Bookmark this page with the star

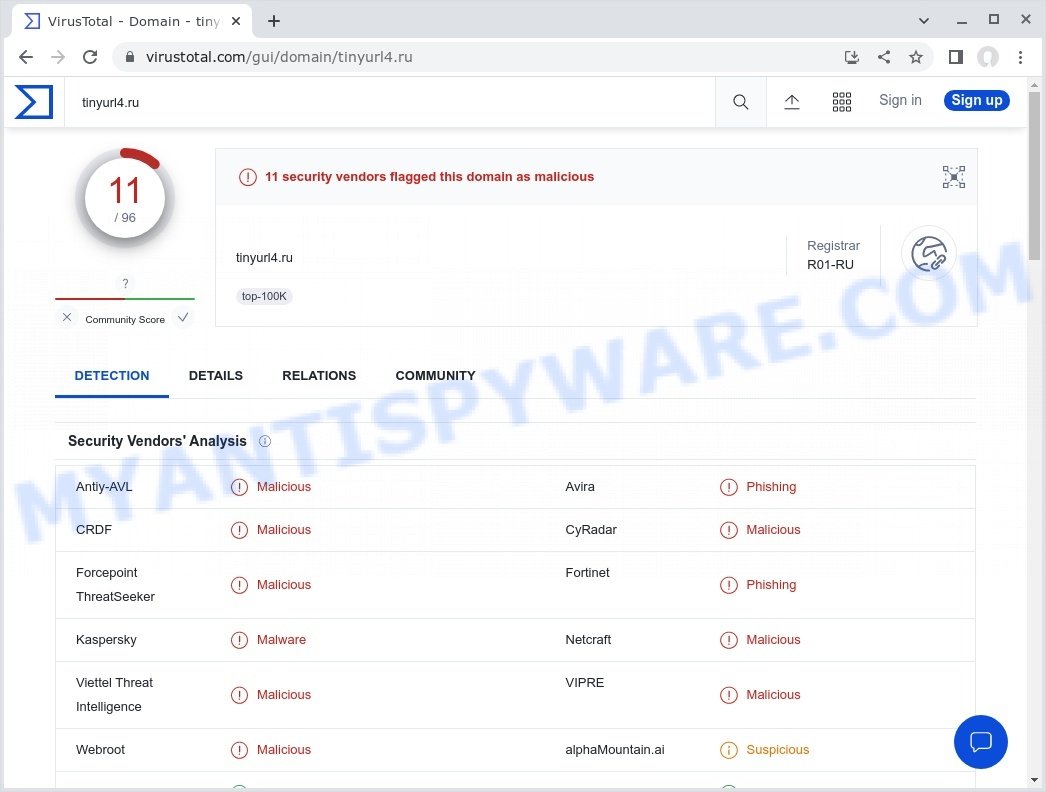[916, 57]
